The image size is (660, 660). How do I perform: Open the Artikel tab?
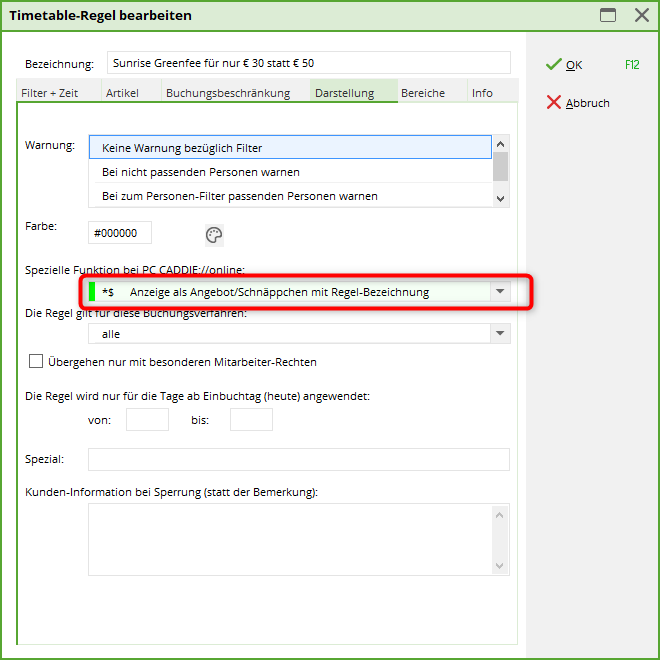(x=122, y=93)
